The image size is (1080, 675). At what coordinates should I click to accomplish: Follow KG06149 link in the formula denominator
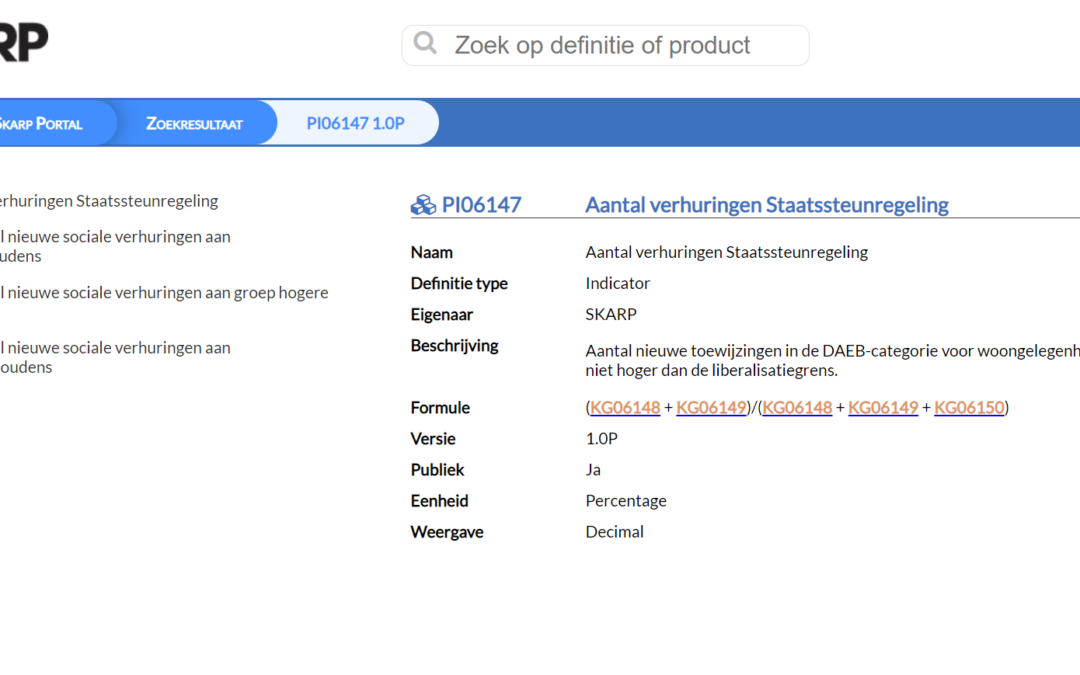[x=883, y=407]
